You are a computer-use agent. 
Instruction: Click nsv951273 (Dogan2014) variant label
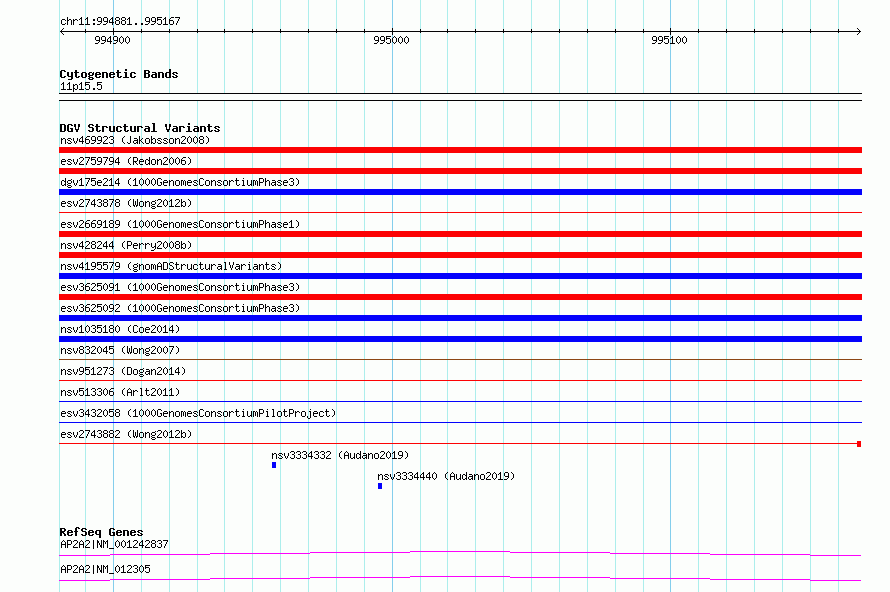coord(123,371)
